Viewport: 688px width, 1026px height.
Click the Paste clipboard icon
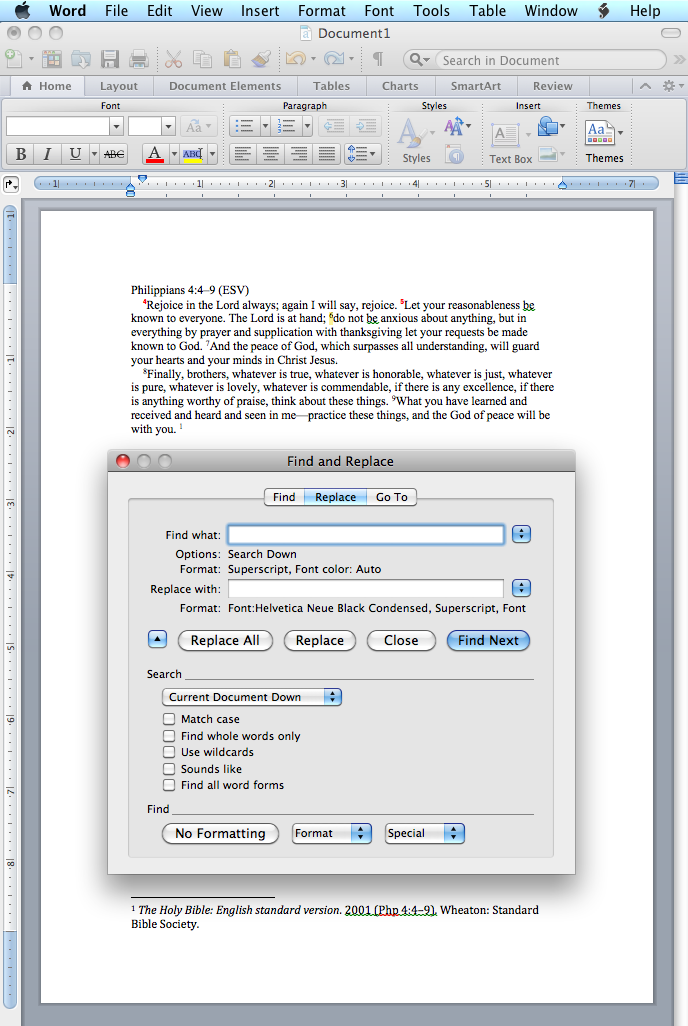point(232,60)
